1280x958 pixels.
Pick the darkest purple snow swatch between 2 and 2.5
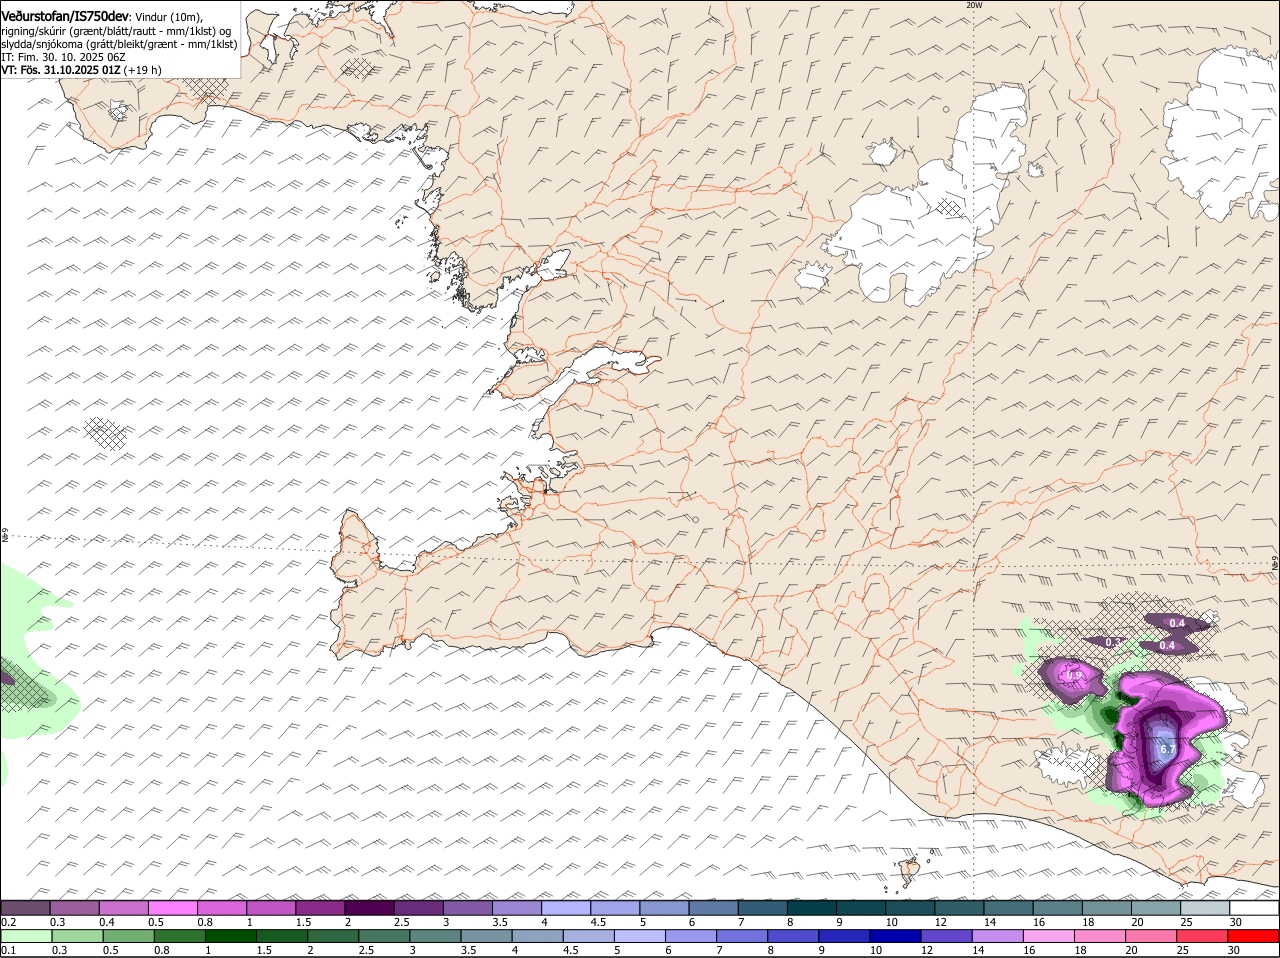pos(369,908)
